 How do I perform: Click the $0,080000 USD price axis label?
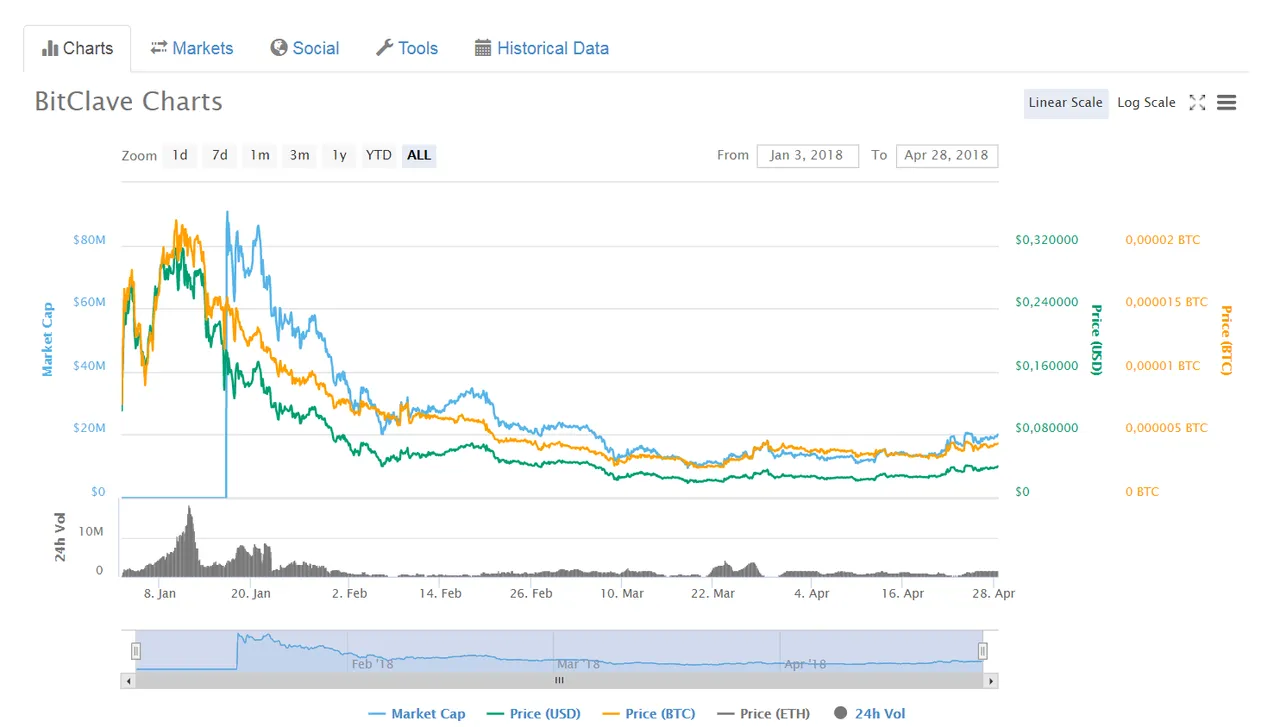coord(1047,428)
